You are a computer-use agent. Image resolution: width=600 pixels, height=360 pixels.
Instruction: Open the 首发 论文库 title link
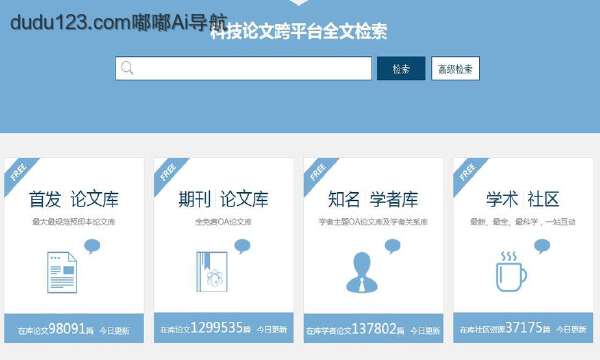(74, 199)
